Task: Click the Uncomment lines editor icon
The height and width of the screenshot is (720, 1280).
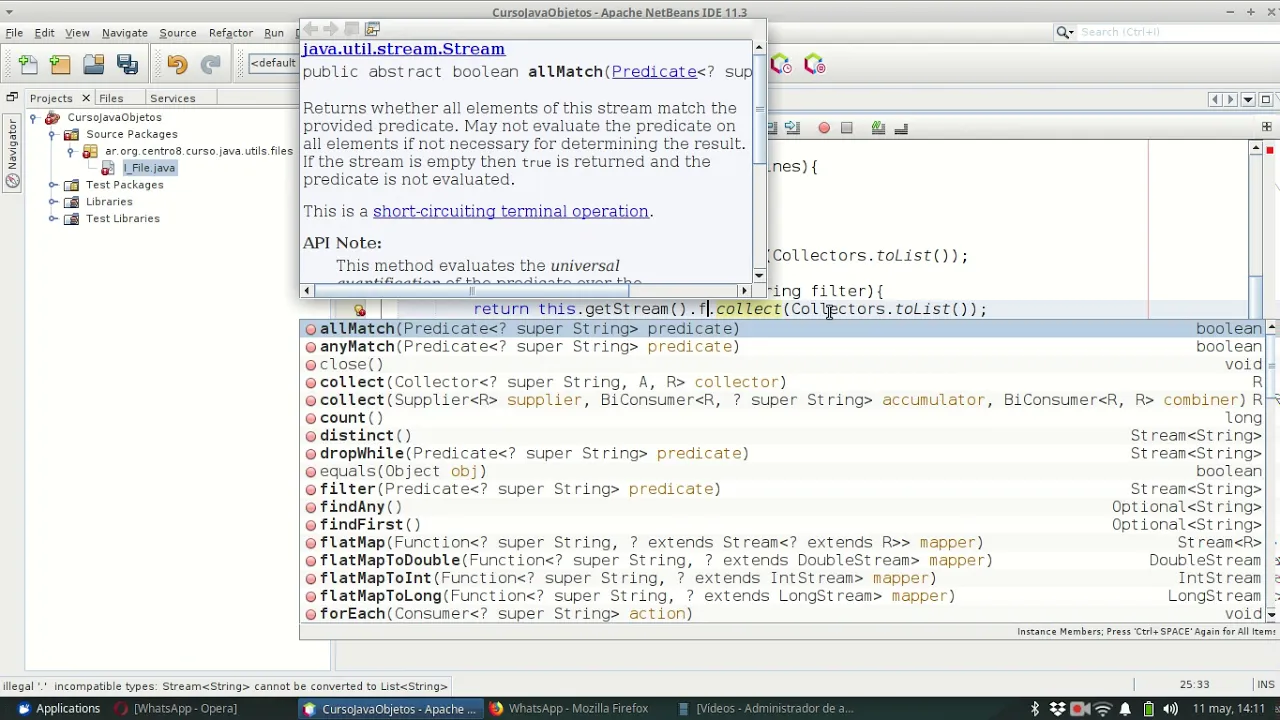Action: pos(901,128)
